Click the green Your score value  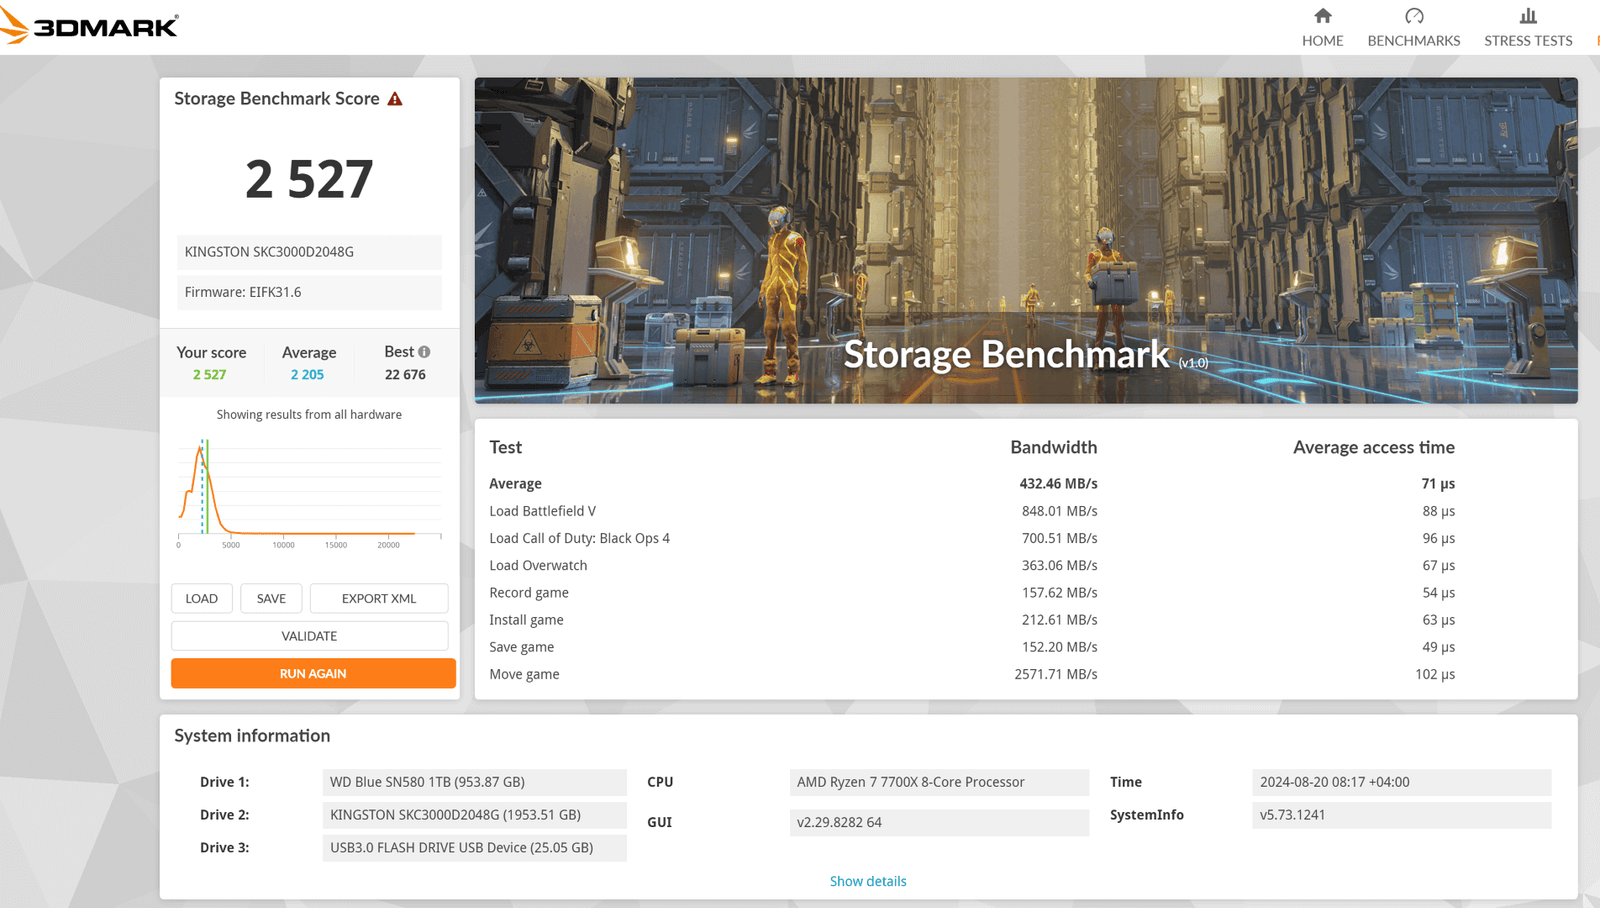(x=210, y=375)
